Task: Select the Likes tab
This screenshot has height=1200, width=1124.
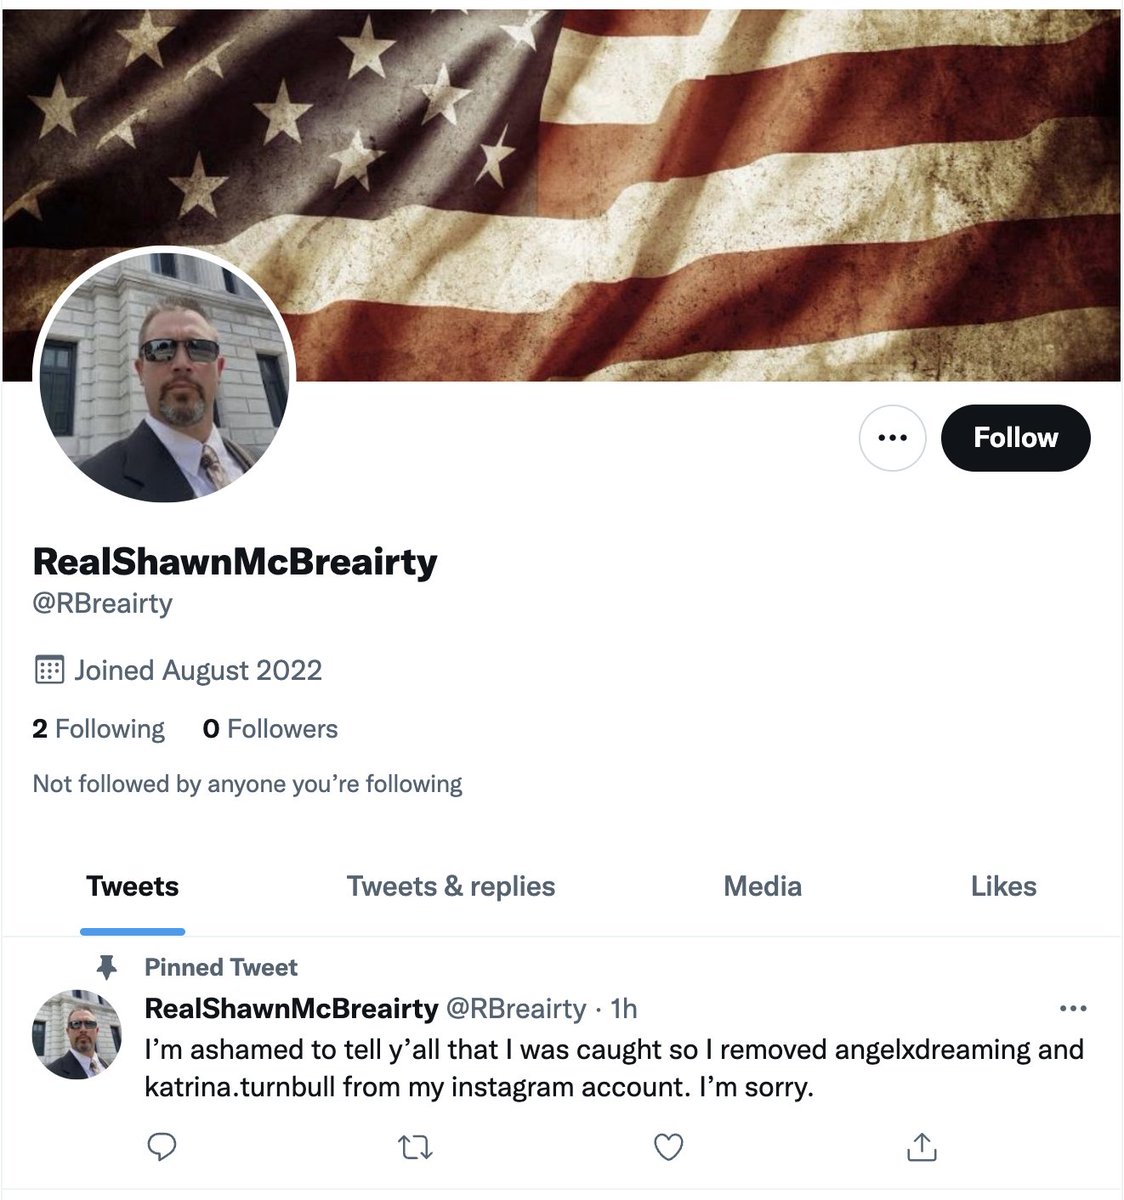Action: (x=1003, y=886)
